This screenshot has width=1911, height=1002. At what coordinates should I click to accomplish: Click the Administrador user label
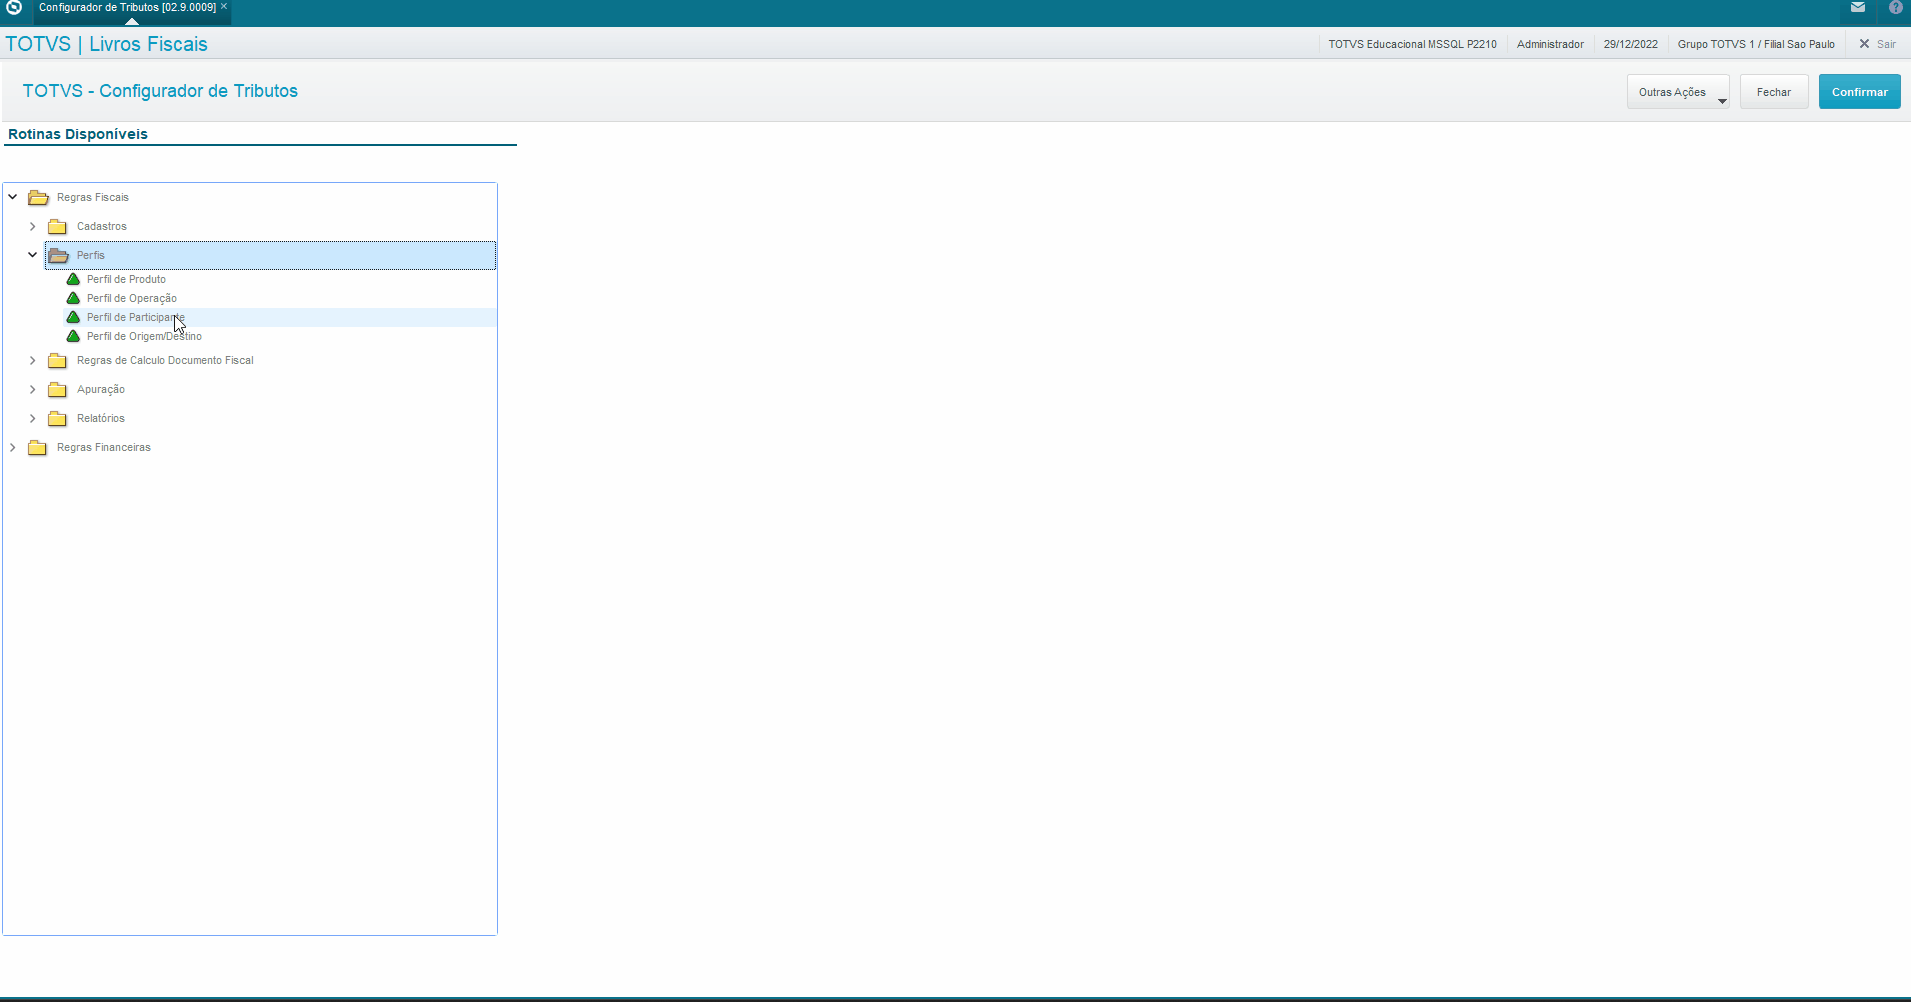coord(1550,44)
